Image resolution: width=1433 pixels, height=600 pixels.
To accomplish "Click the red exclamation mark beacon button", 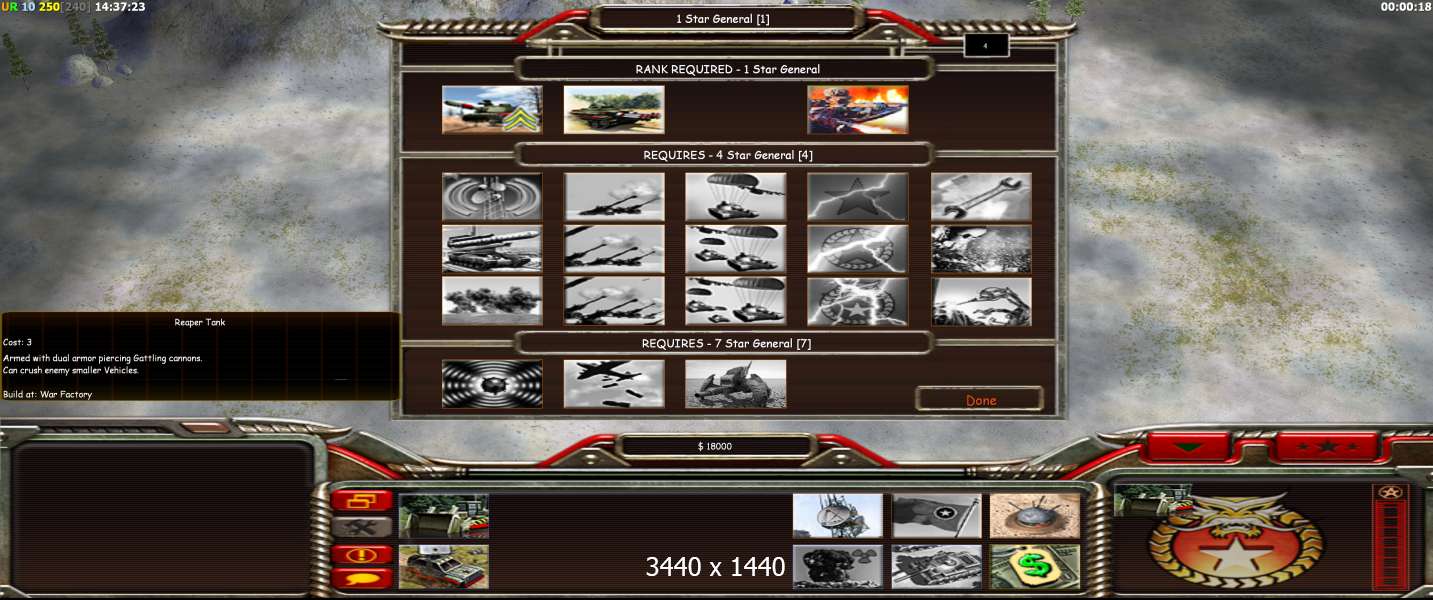I will pyautogui.click(x=361, y=554).
